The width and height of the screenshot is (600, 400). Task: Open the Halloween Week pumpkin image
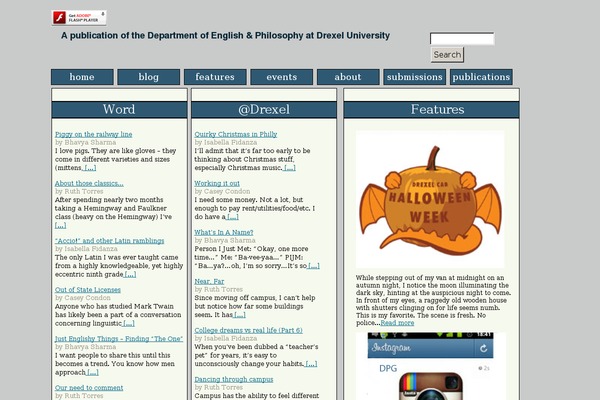click(430, 199)
